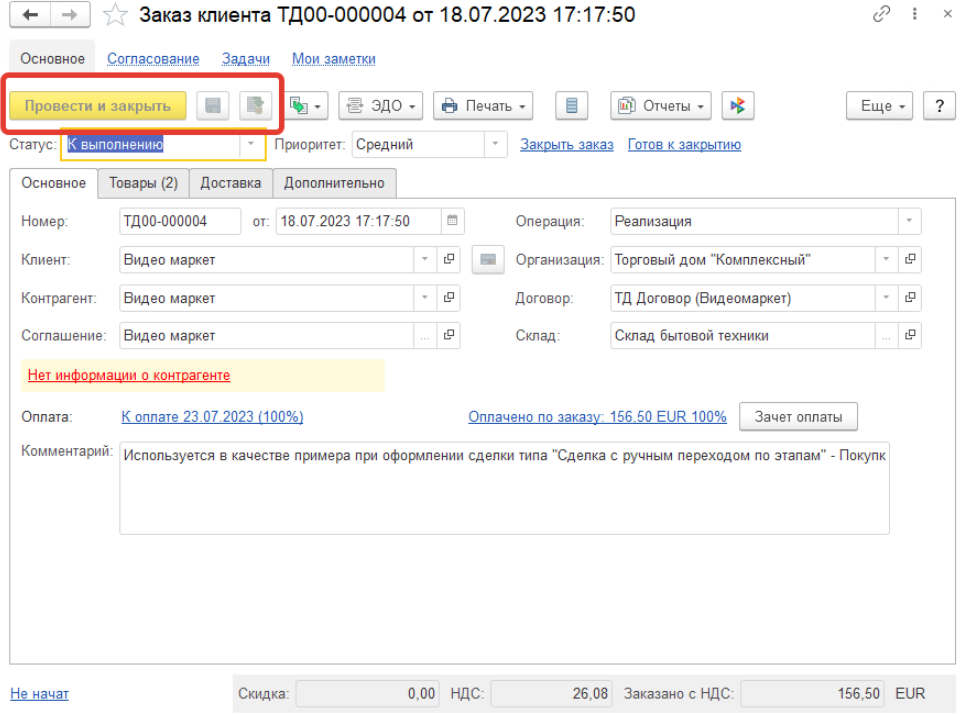960x714 pixels.
Task: Open the Склад record
Action: click(910, 336)
